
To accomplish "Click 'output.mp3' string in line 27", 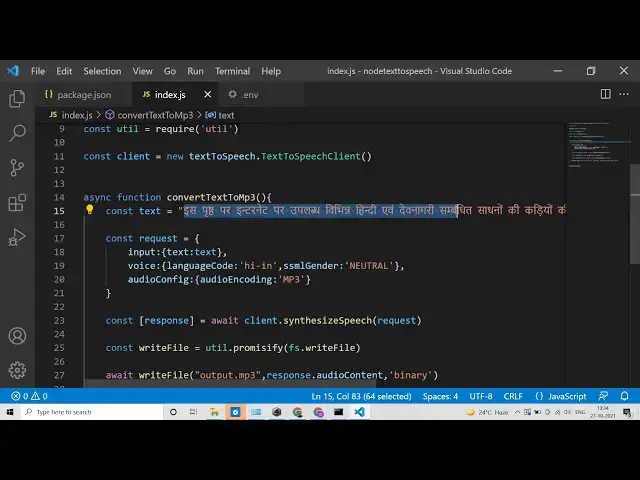I will point(228,375).
